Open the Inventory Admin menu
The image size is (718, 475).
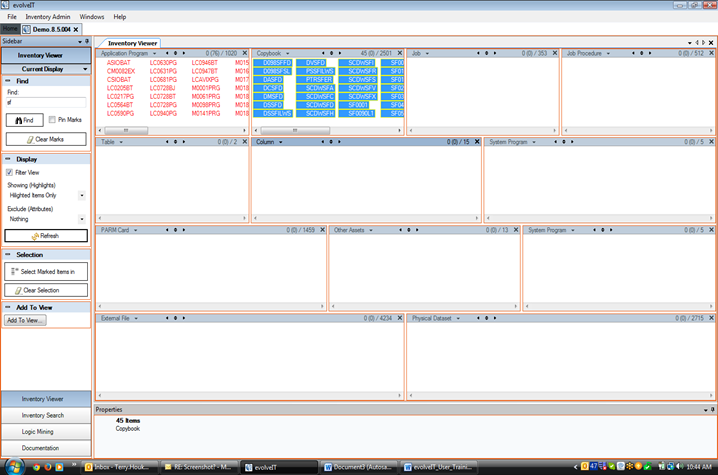48,16
